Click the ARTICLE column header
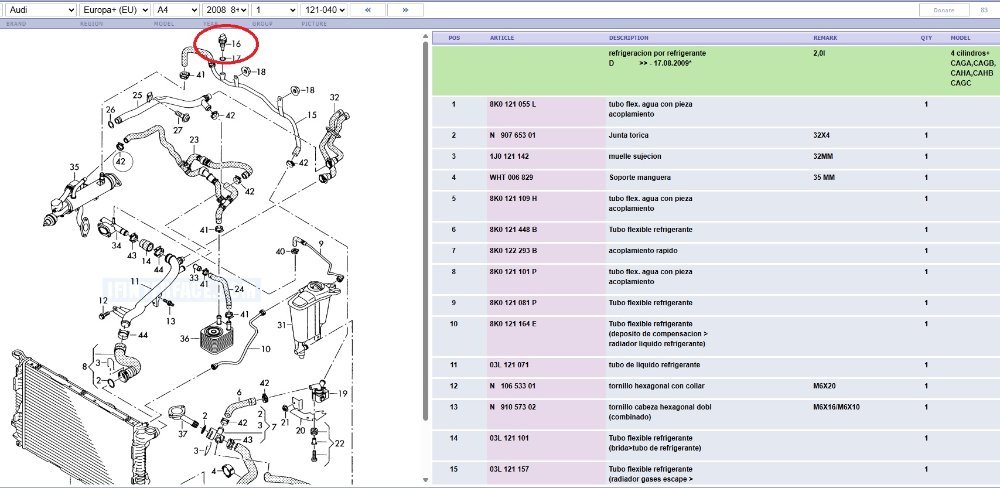Image resolution: width=1000 pixels, height=488 pixels. coord(502,38)
